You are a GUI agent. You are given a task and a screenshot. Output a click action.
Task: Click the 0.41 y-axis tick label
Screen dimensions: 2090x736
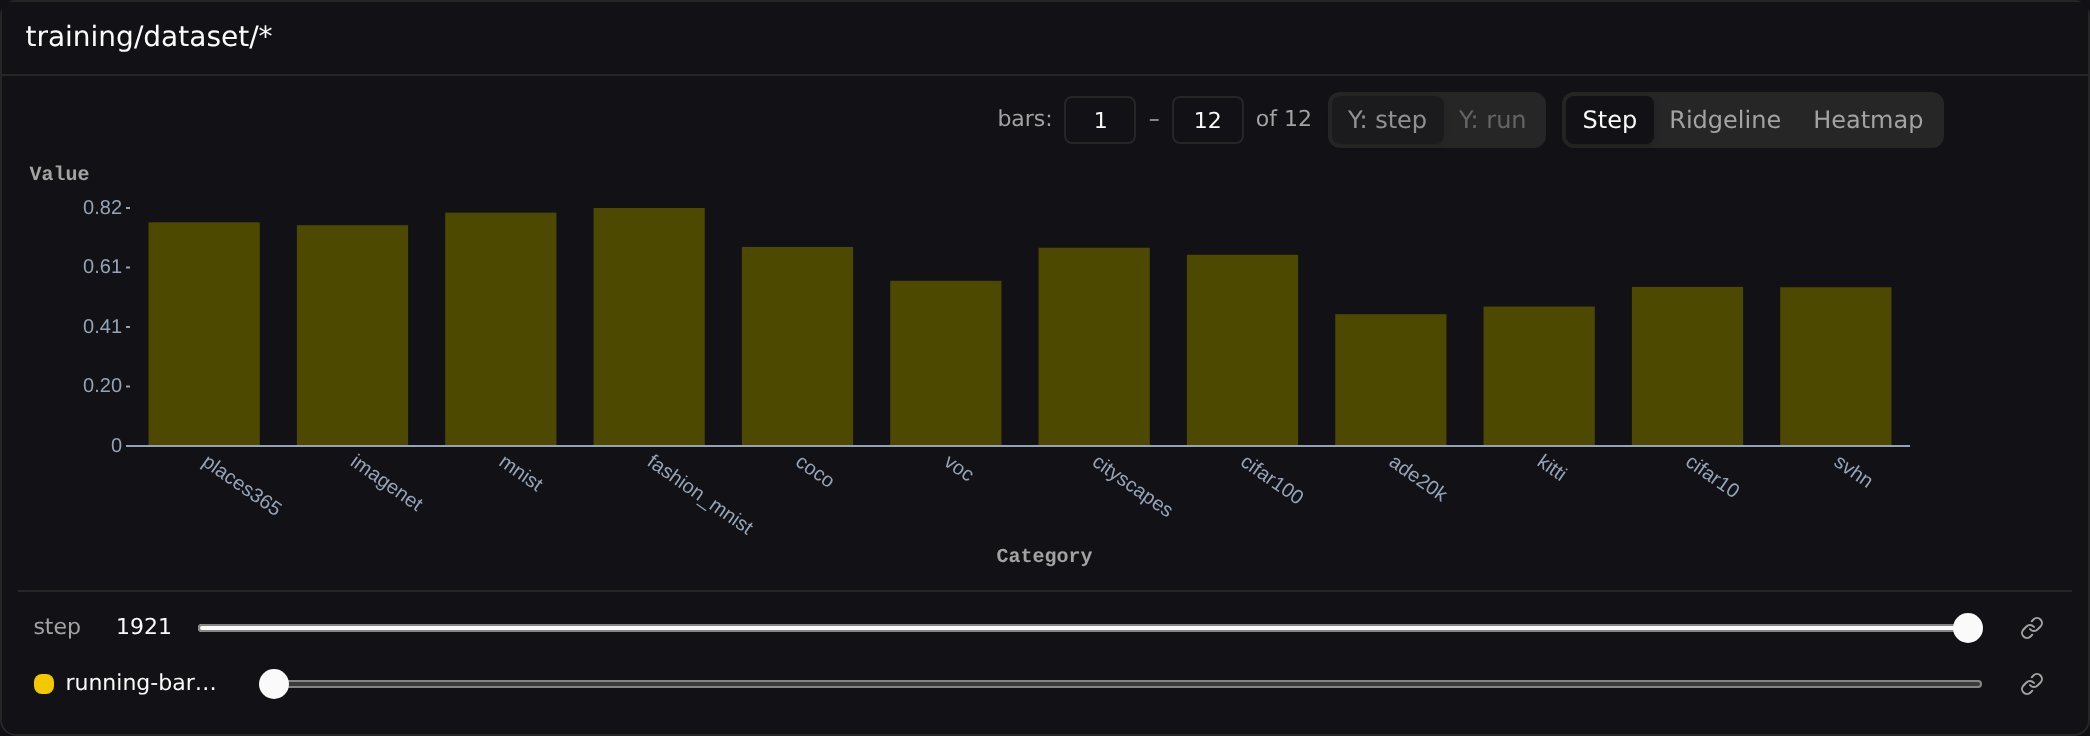tap(102, 327)
